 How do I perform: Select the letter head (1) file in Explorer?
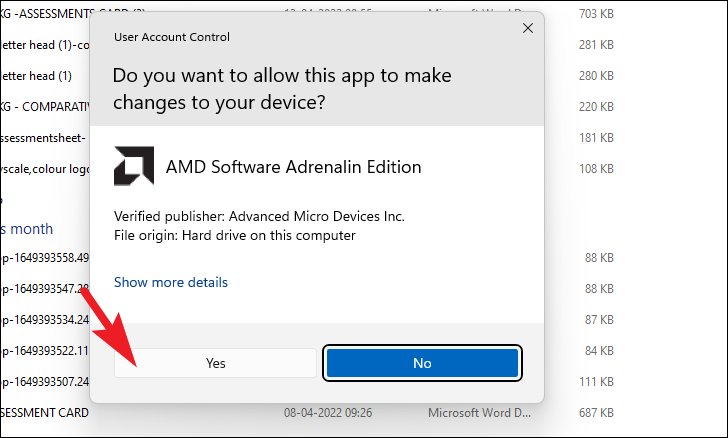click(36, 76)
